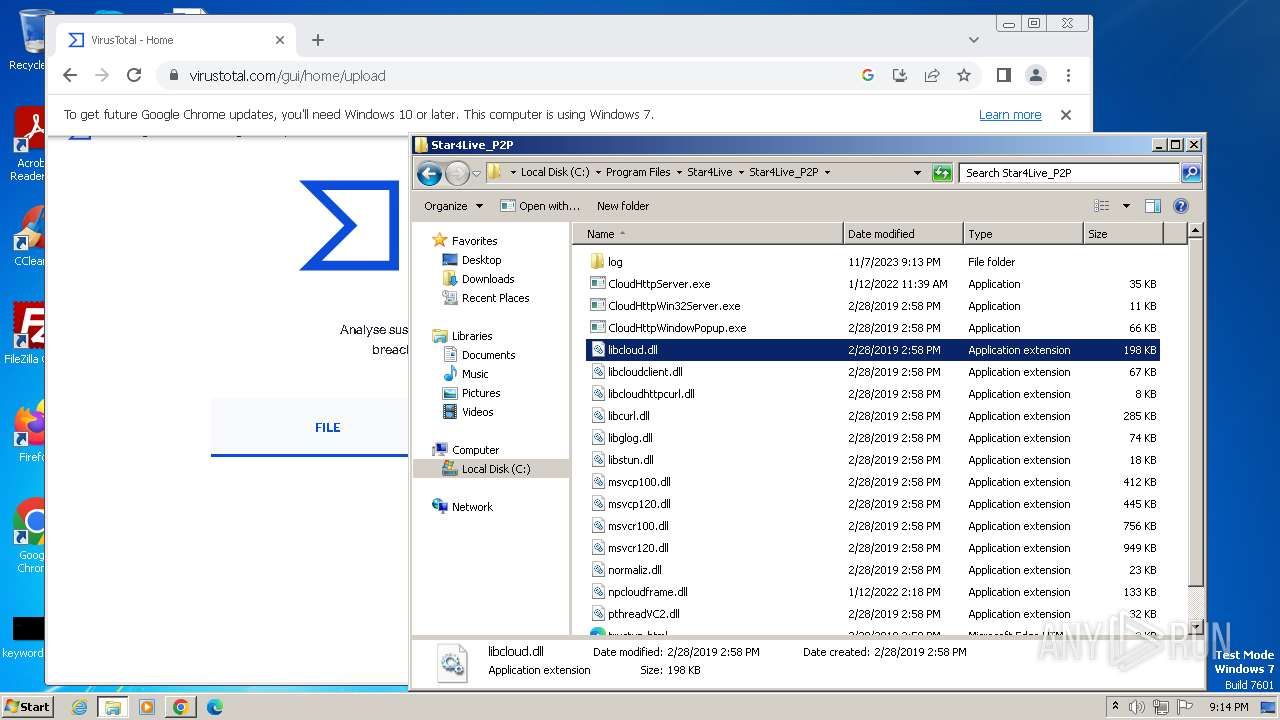
Task: Click Star4Live breadcrumb in address bar
Action: coord(709,172)
